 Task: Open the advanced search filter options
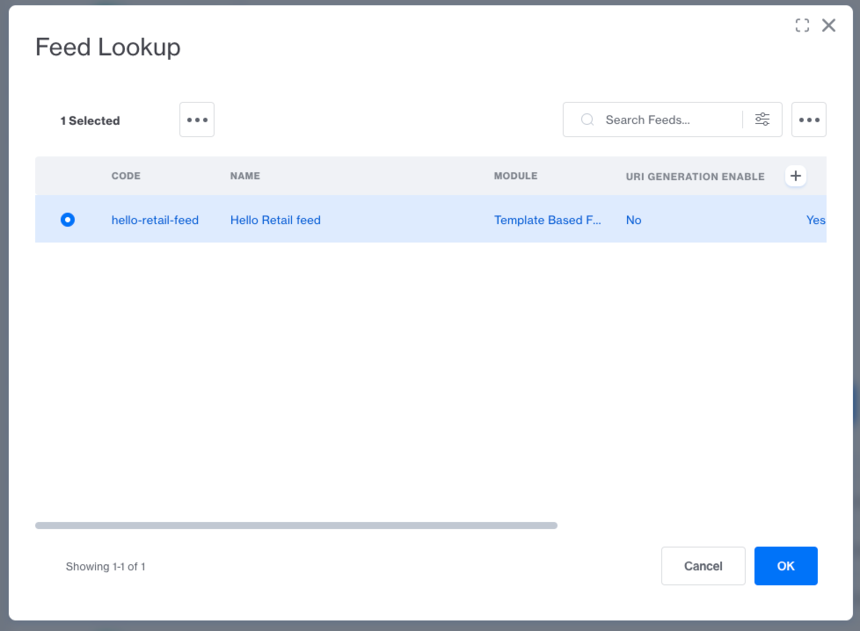762,120
